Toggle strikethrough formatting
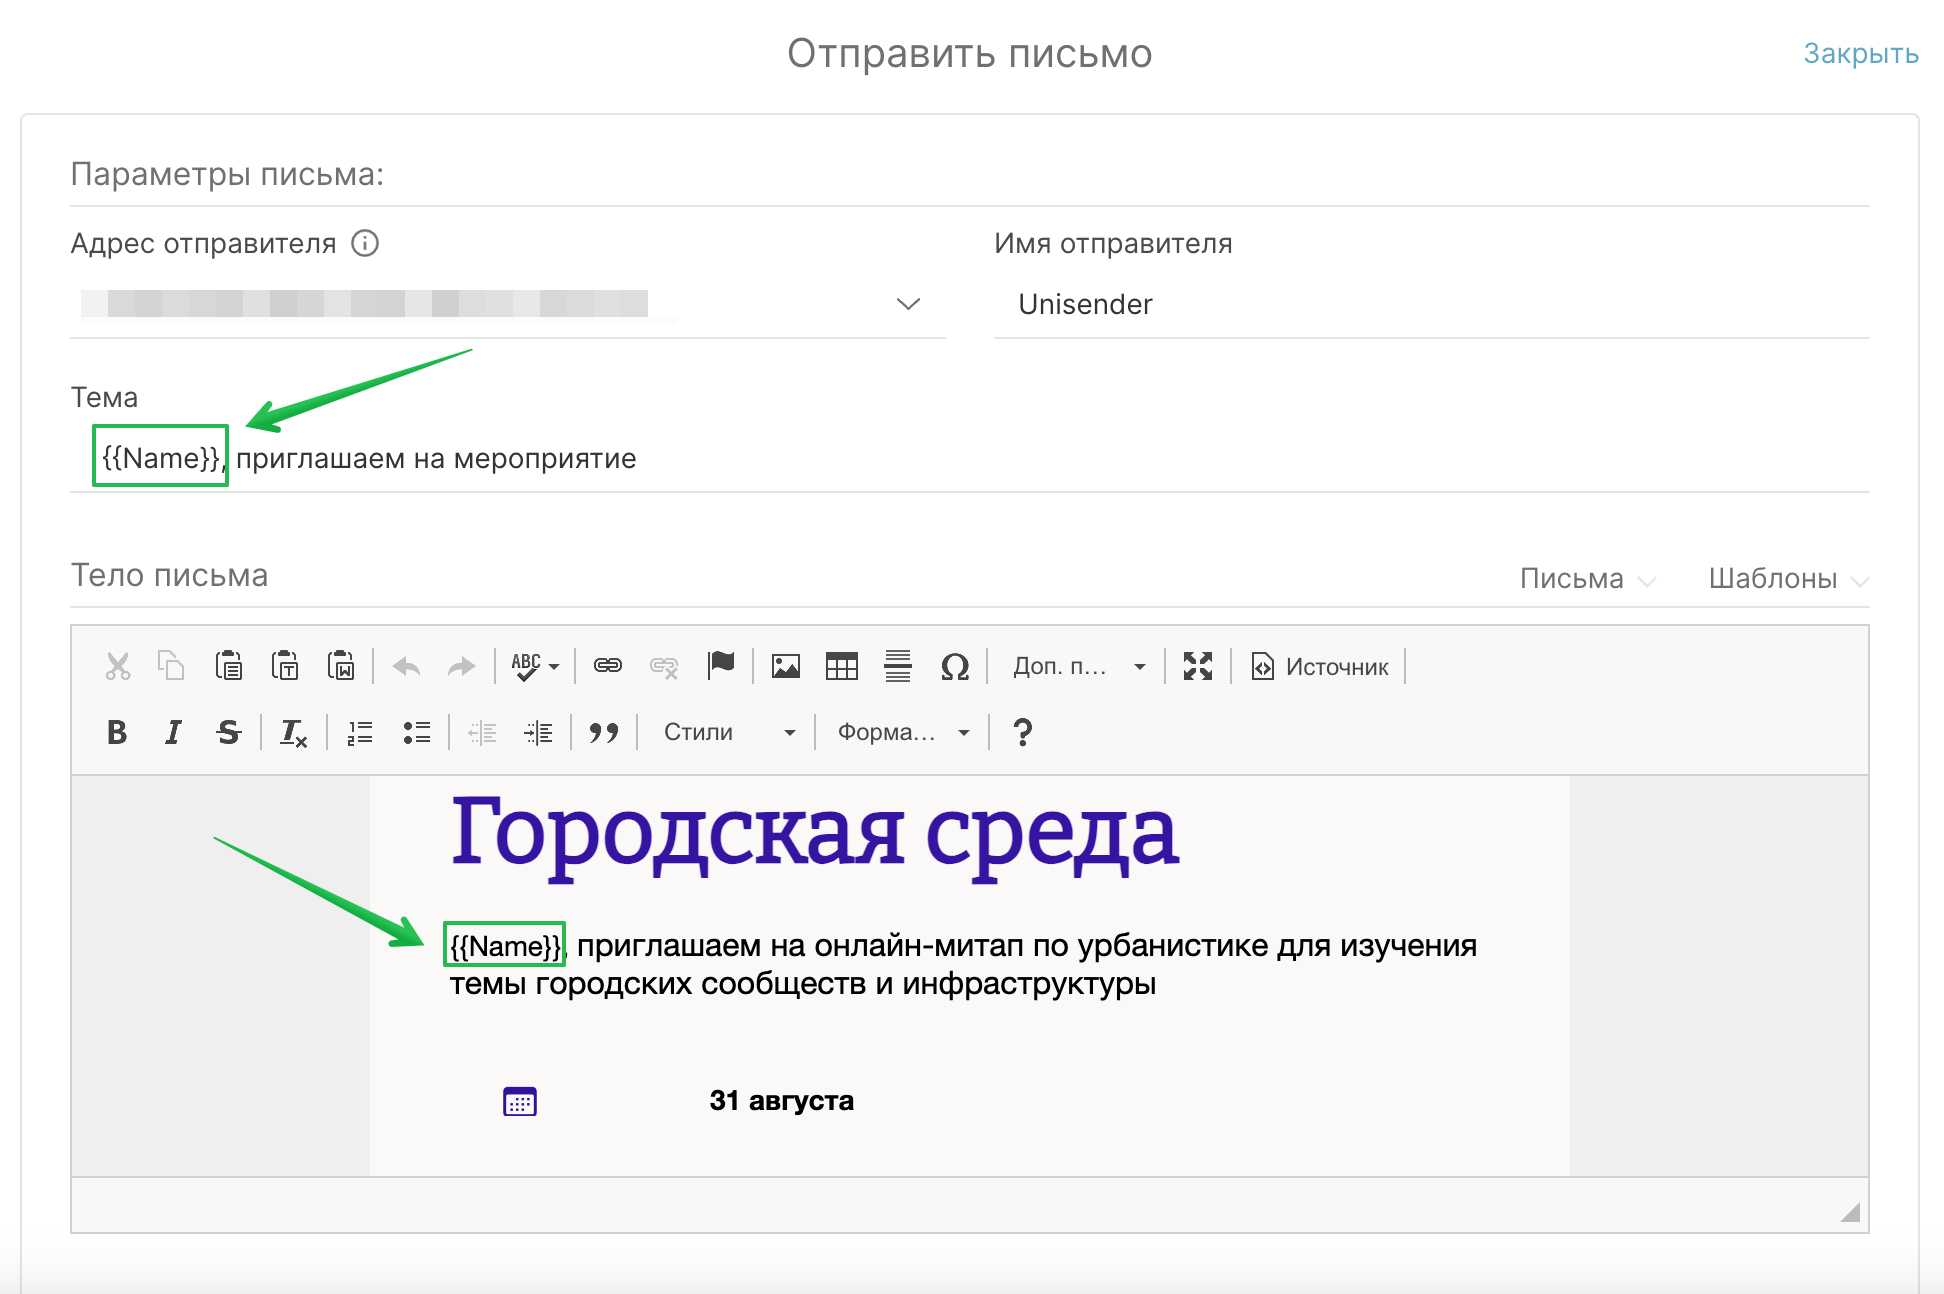1944x1294 pixels. [x=229, y=732]
